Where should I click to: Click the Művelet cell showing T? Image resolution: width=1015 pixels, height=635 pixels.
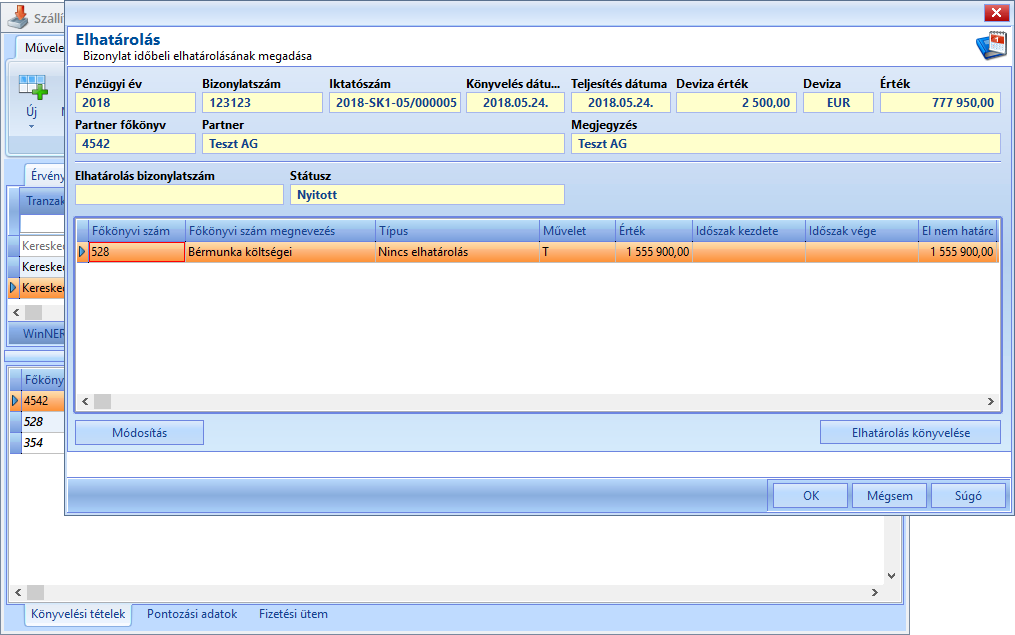[577, 252]
